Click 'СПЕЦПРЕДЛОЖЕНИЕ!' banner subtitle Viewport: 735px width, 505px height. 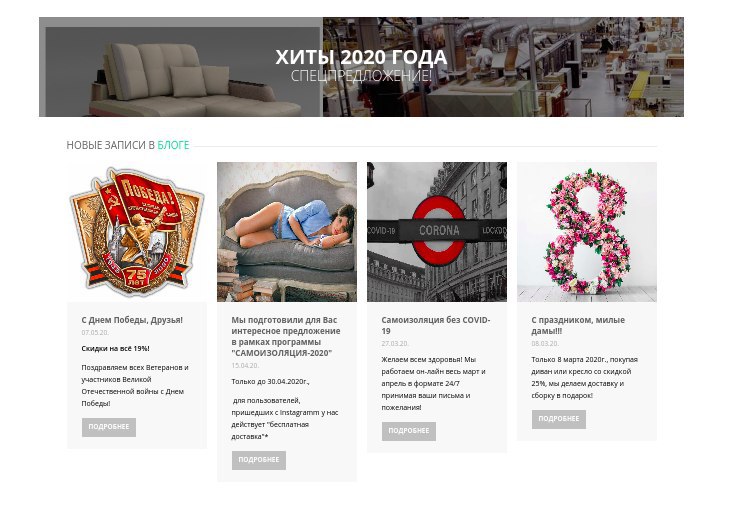click(x=361, y=75)
